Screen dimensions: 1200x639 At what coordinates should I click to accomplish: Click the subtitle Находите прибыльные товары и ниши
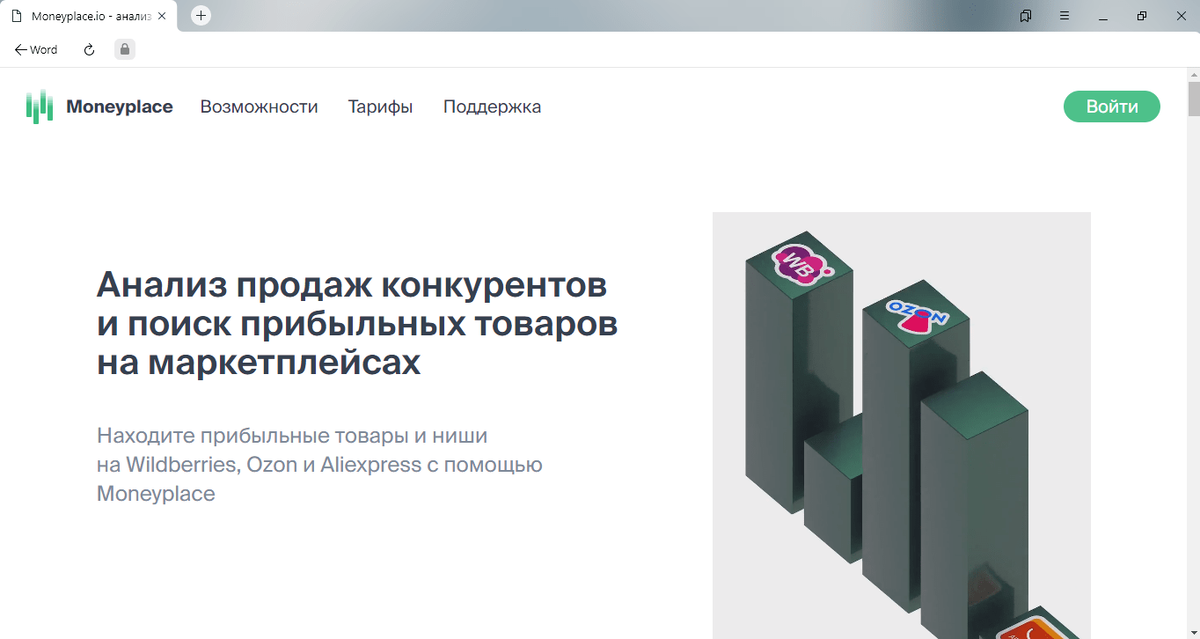(292, 436)
